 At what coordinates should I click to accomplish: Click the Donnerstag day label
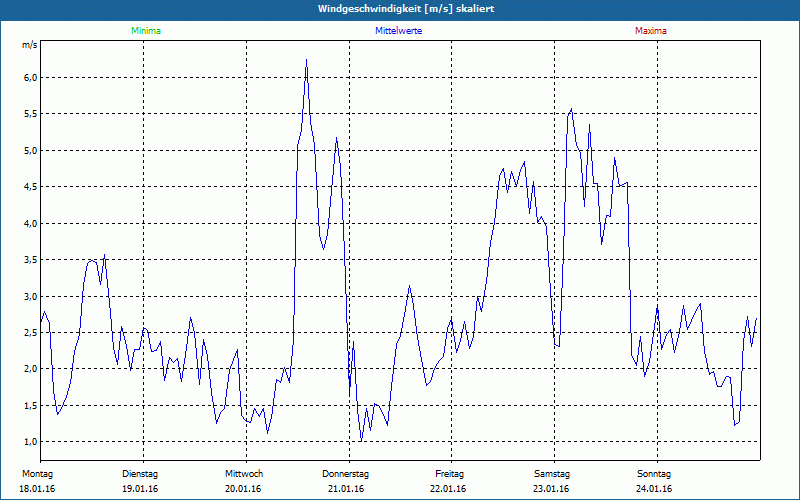(345, 474)
